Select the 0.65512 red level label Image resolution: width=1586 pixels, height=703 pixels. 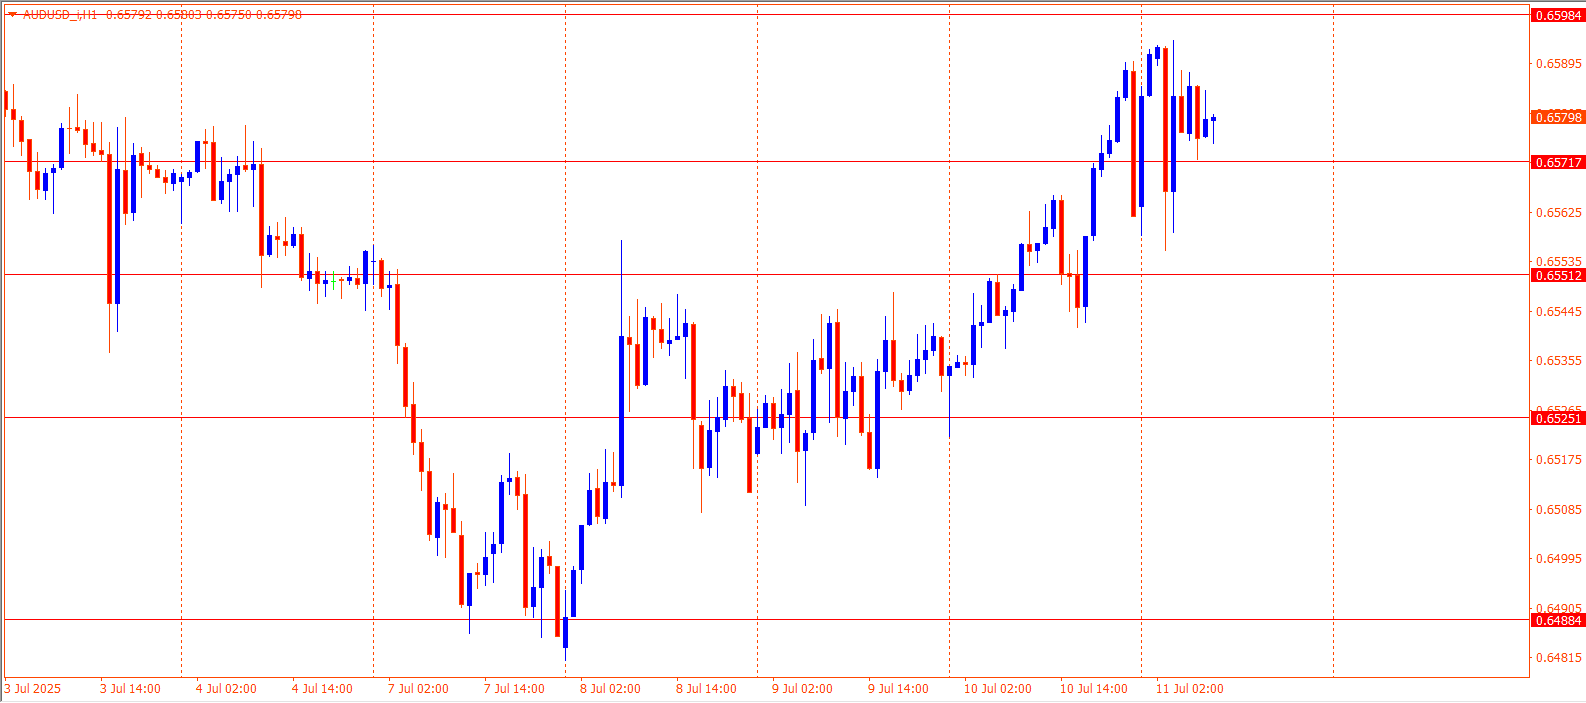[x=1558, y=275]
